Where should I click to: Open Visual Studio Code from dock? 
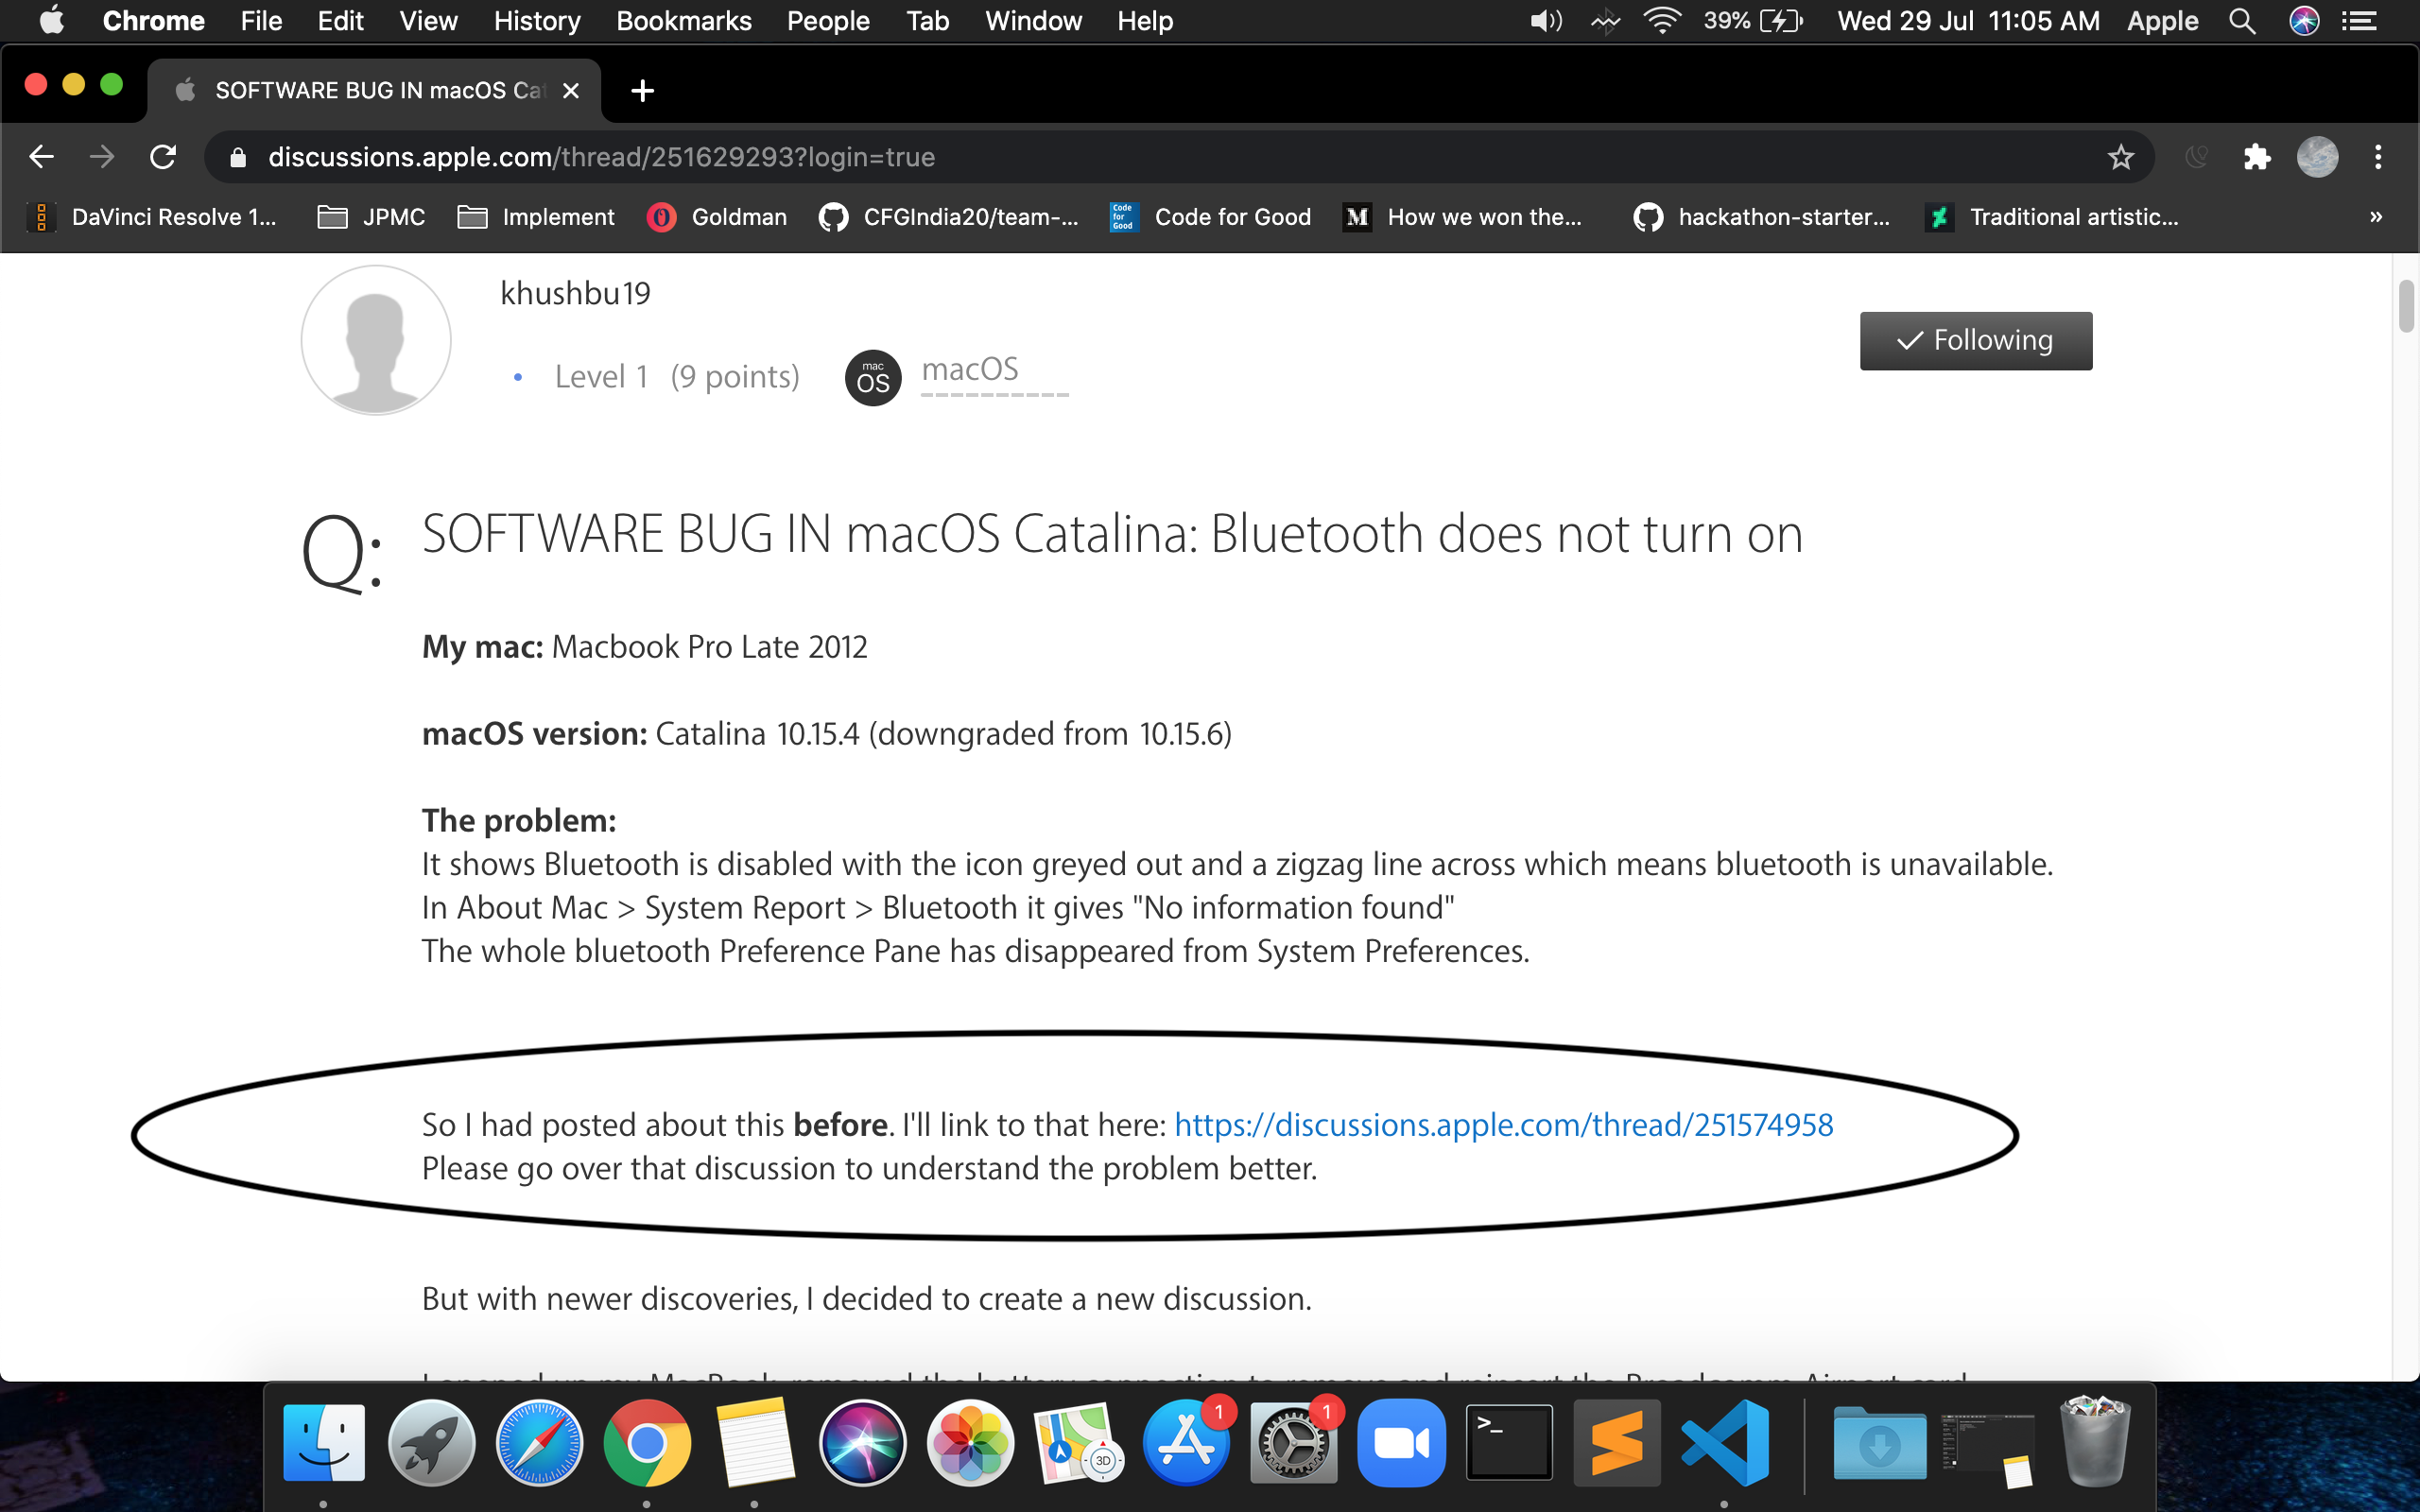(1724, 1443)
